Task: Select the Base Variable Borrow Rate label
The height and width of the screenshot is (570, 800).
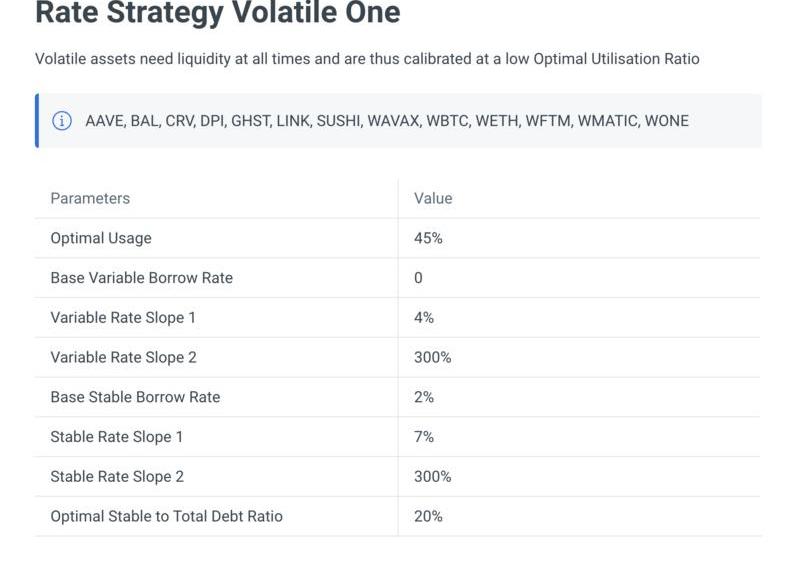Action: click(x=142, y=278)
